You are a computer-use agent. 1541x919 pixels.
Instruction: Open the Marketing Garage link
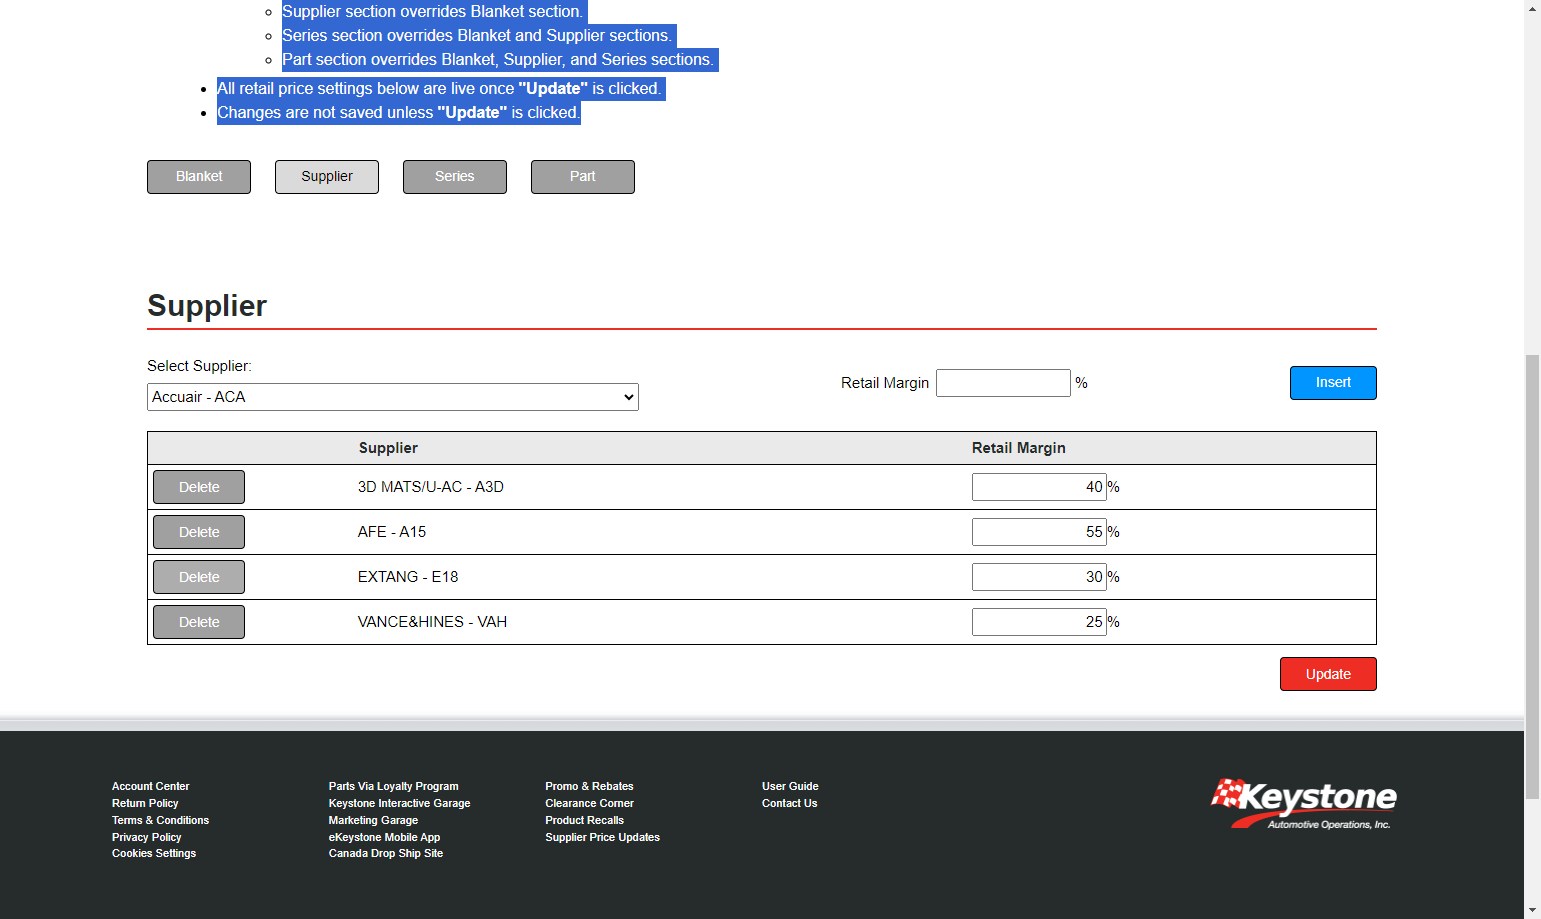pos(373,820)
